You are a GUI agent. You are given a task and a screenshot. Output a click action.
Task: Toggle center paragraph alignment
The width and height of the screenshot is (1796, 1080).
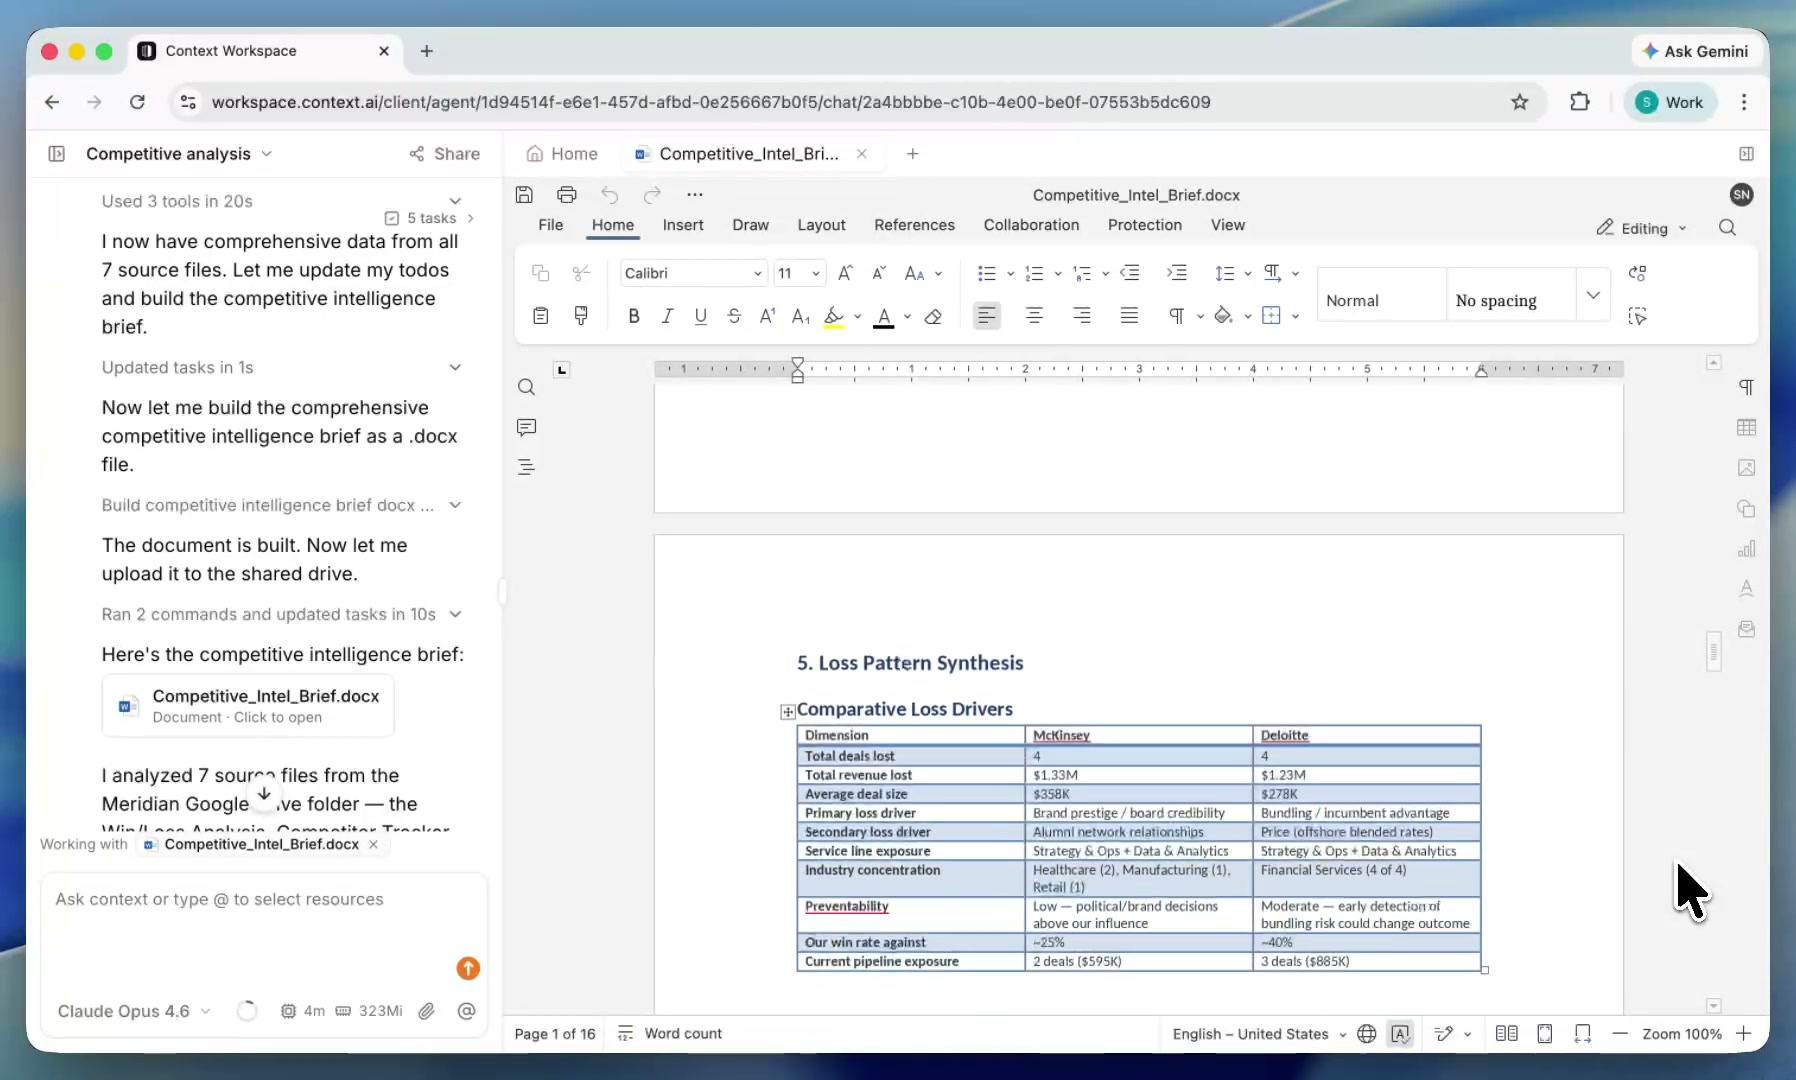(x=1034, y=316)
